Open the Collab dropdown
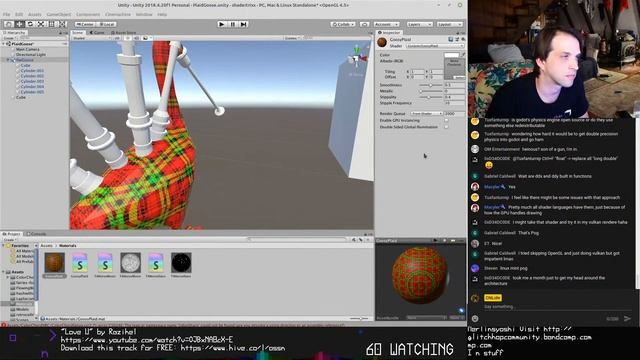 tap(343, 24)
